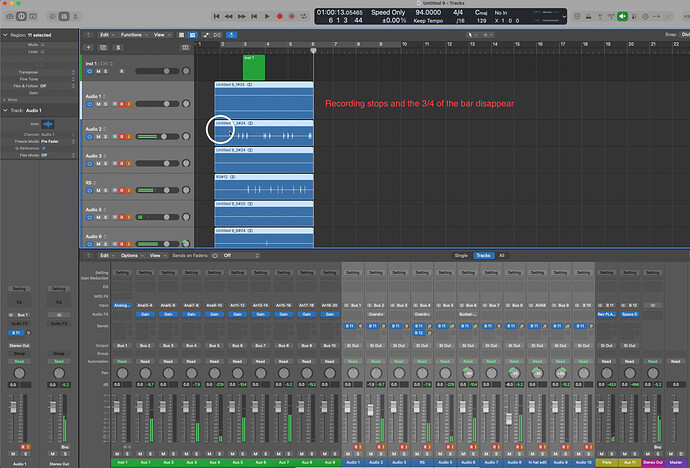Show Smart Controls using the dial icon
This screenshot has width=690, height=468.
tap(52, 16)
